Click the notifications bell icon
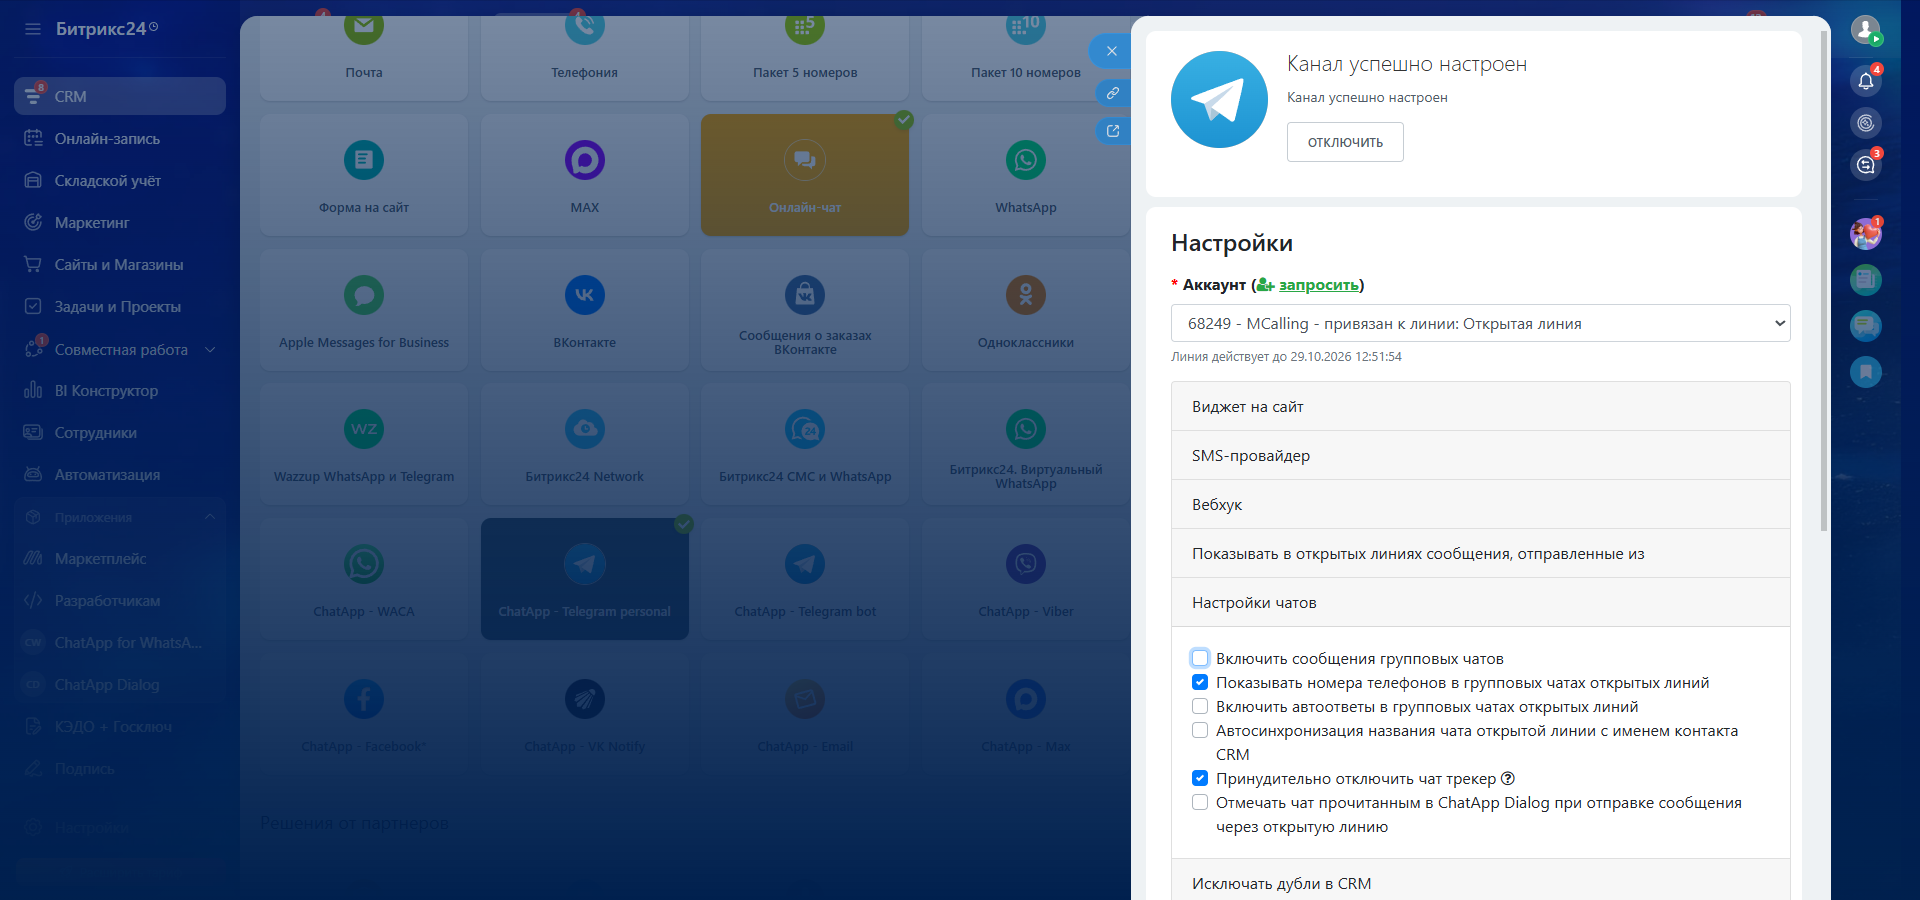 point(1865,81)
